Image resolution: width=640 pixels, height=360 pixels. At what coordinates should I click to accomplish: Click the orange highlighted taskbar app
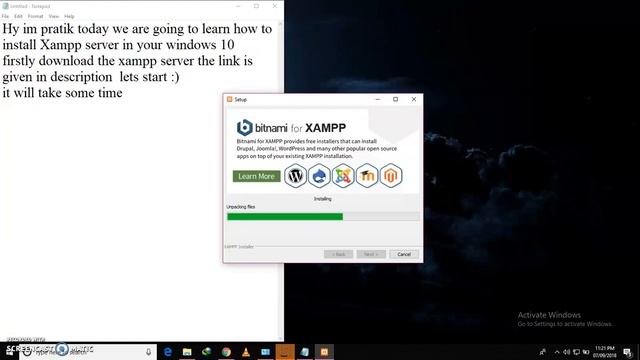pos(285,352)
